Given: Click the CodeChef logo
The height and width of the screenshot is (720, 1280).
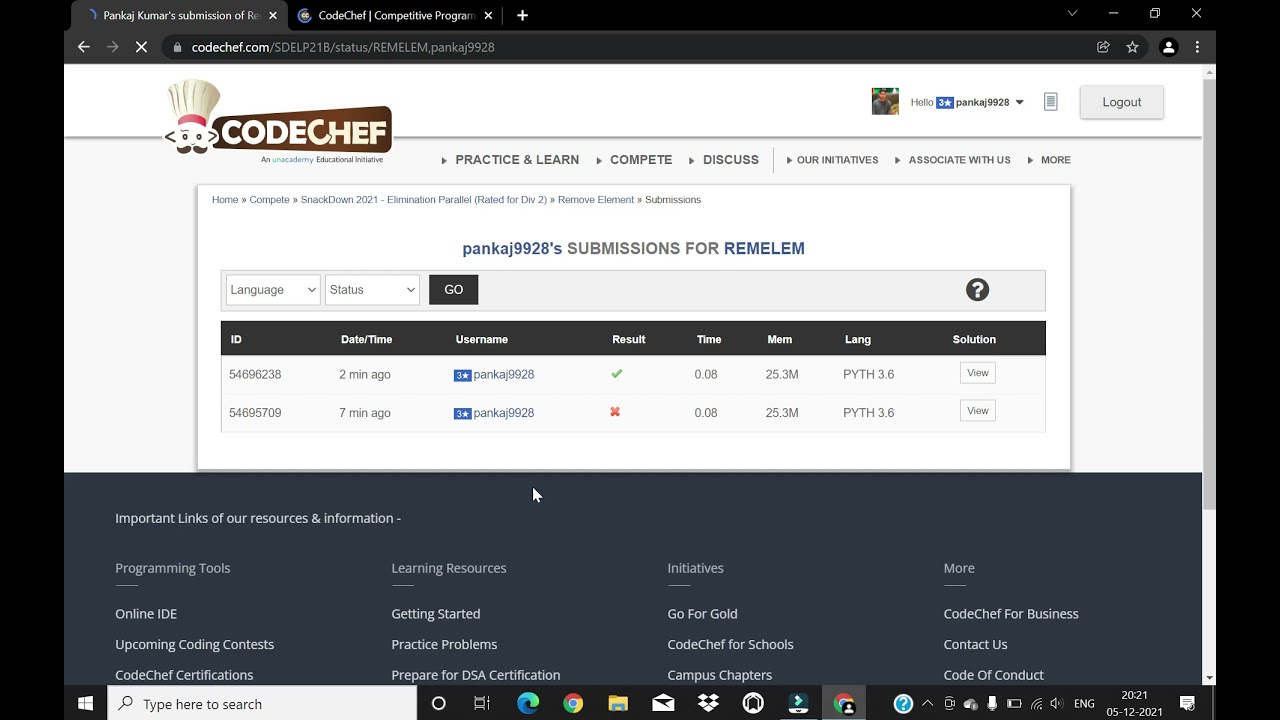Looking at the screenshot, I should pos(278,121).
